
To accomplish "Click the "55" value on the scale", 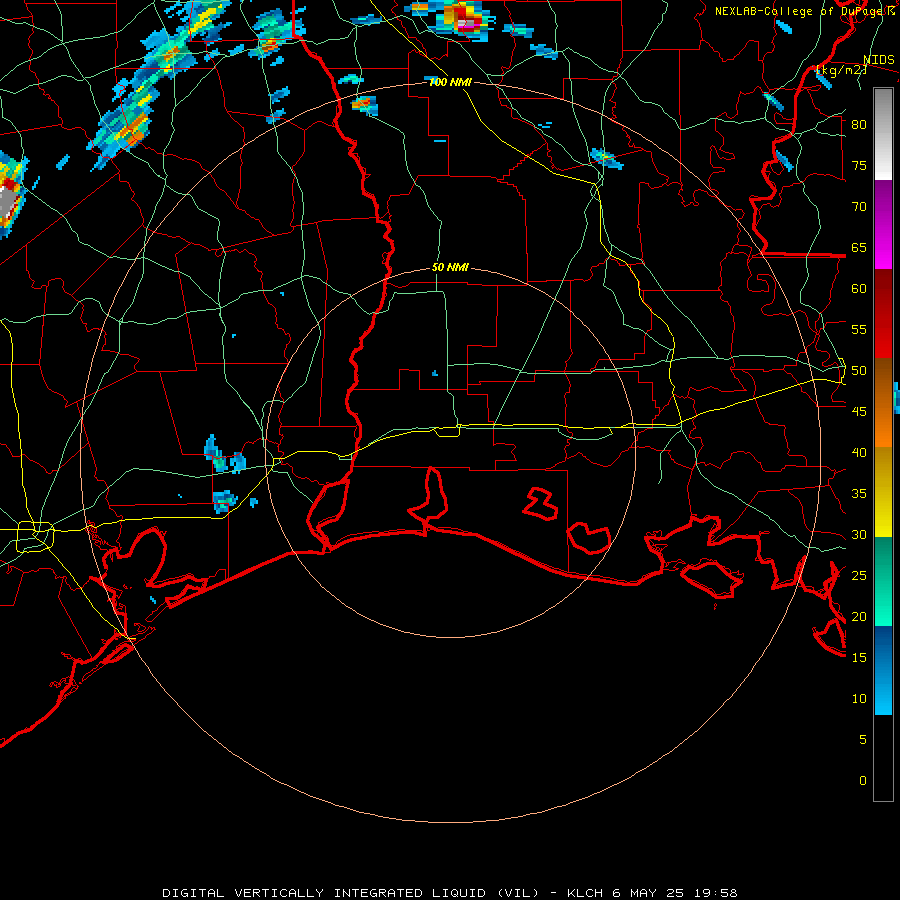I will 859,329.
